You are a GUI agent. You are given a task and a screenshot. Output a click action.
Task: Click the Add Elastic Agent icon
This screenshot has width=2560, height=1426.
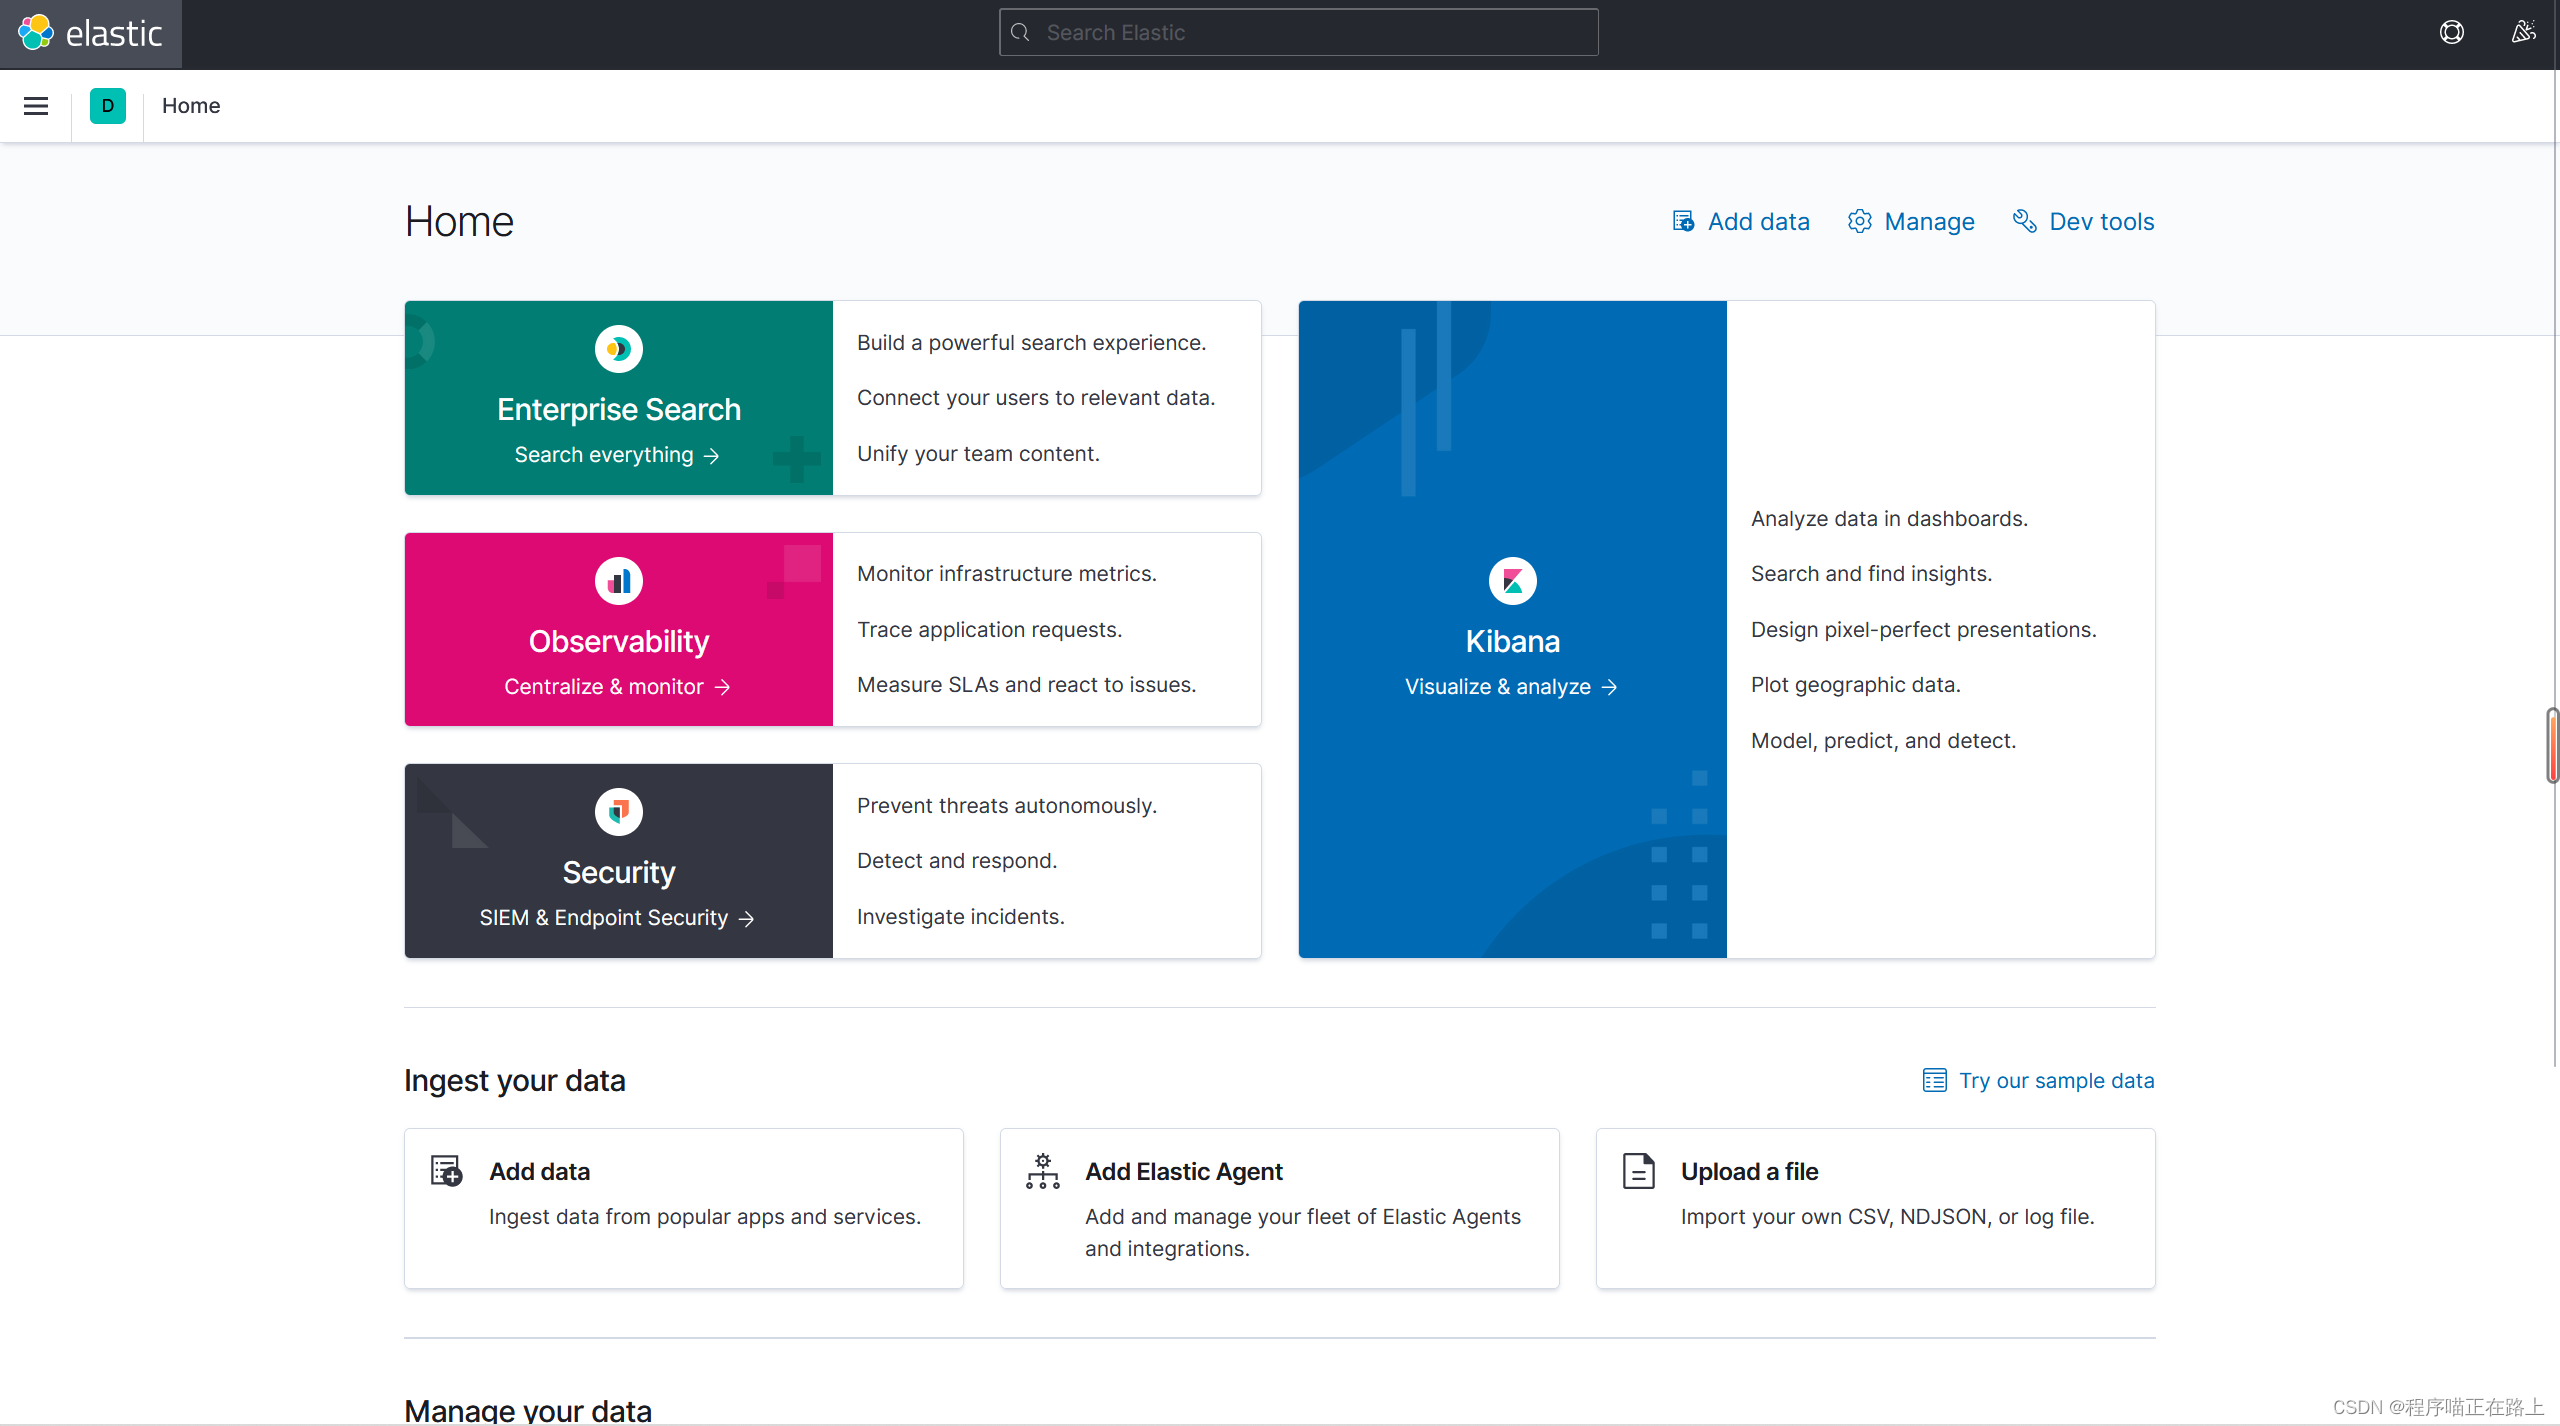[x=1042, y=1171]
